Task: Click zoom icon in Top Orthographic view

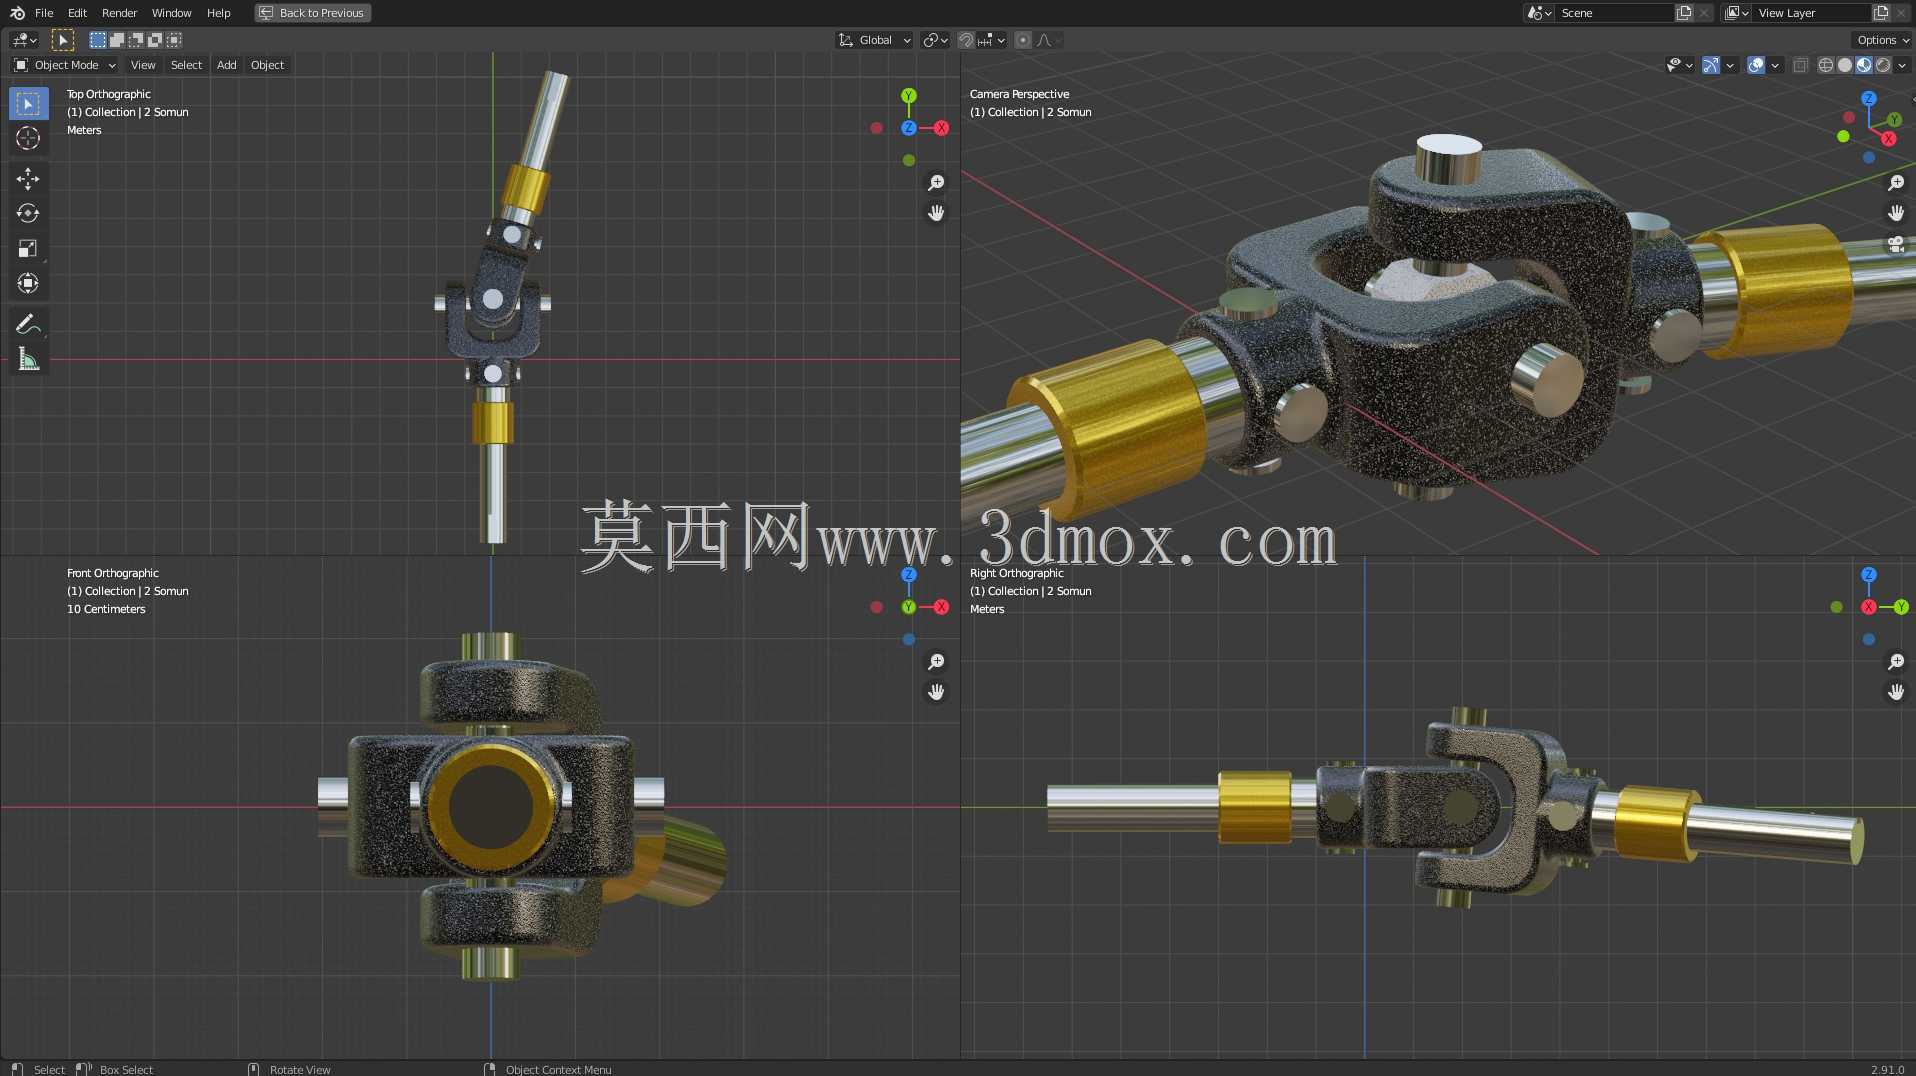Action: coord(936,183)
